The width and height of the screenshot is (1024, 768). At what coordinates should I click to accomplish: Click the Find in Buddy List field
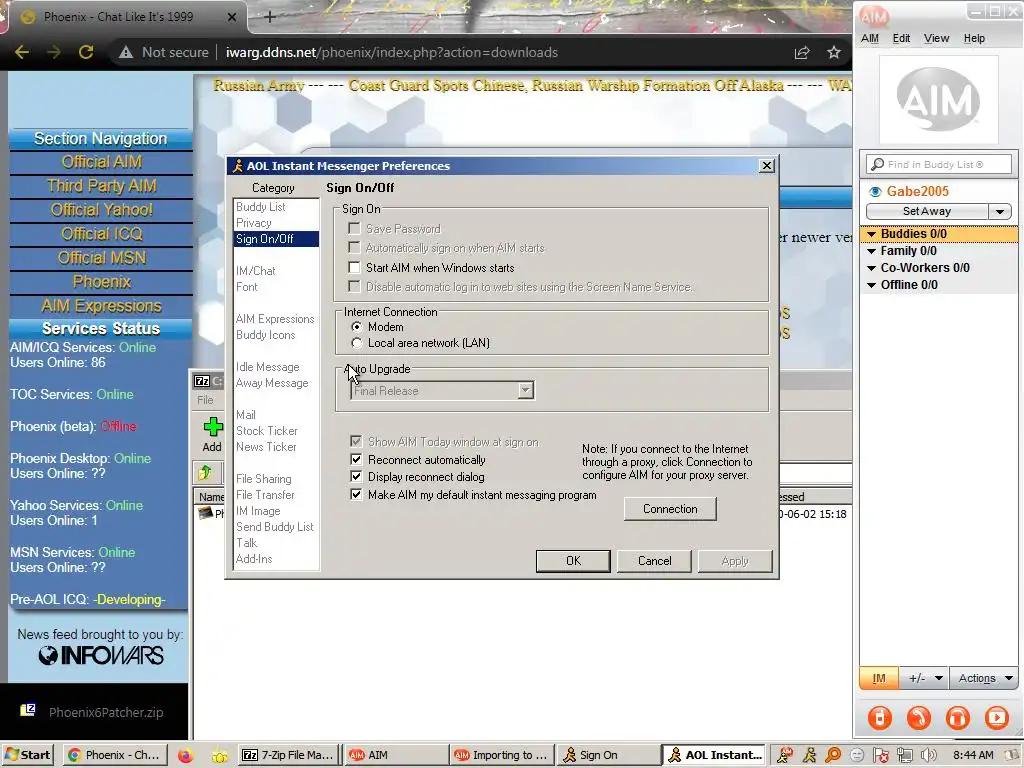(939, 165)
